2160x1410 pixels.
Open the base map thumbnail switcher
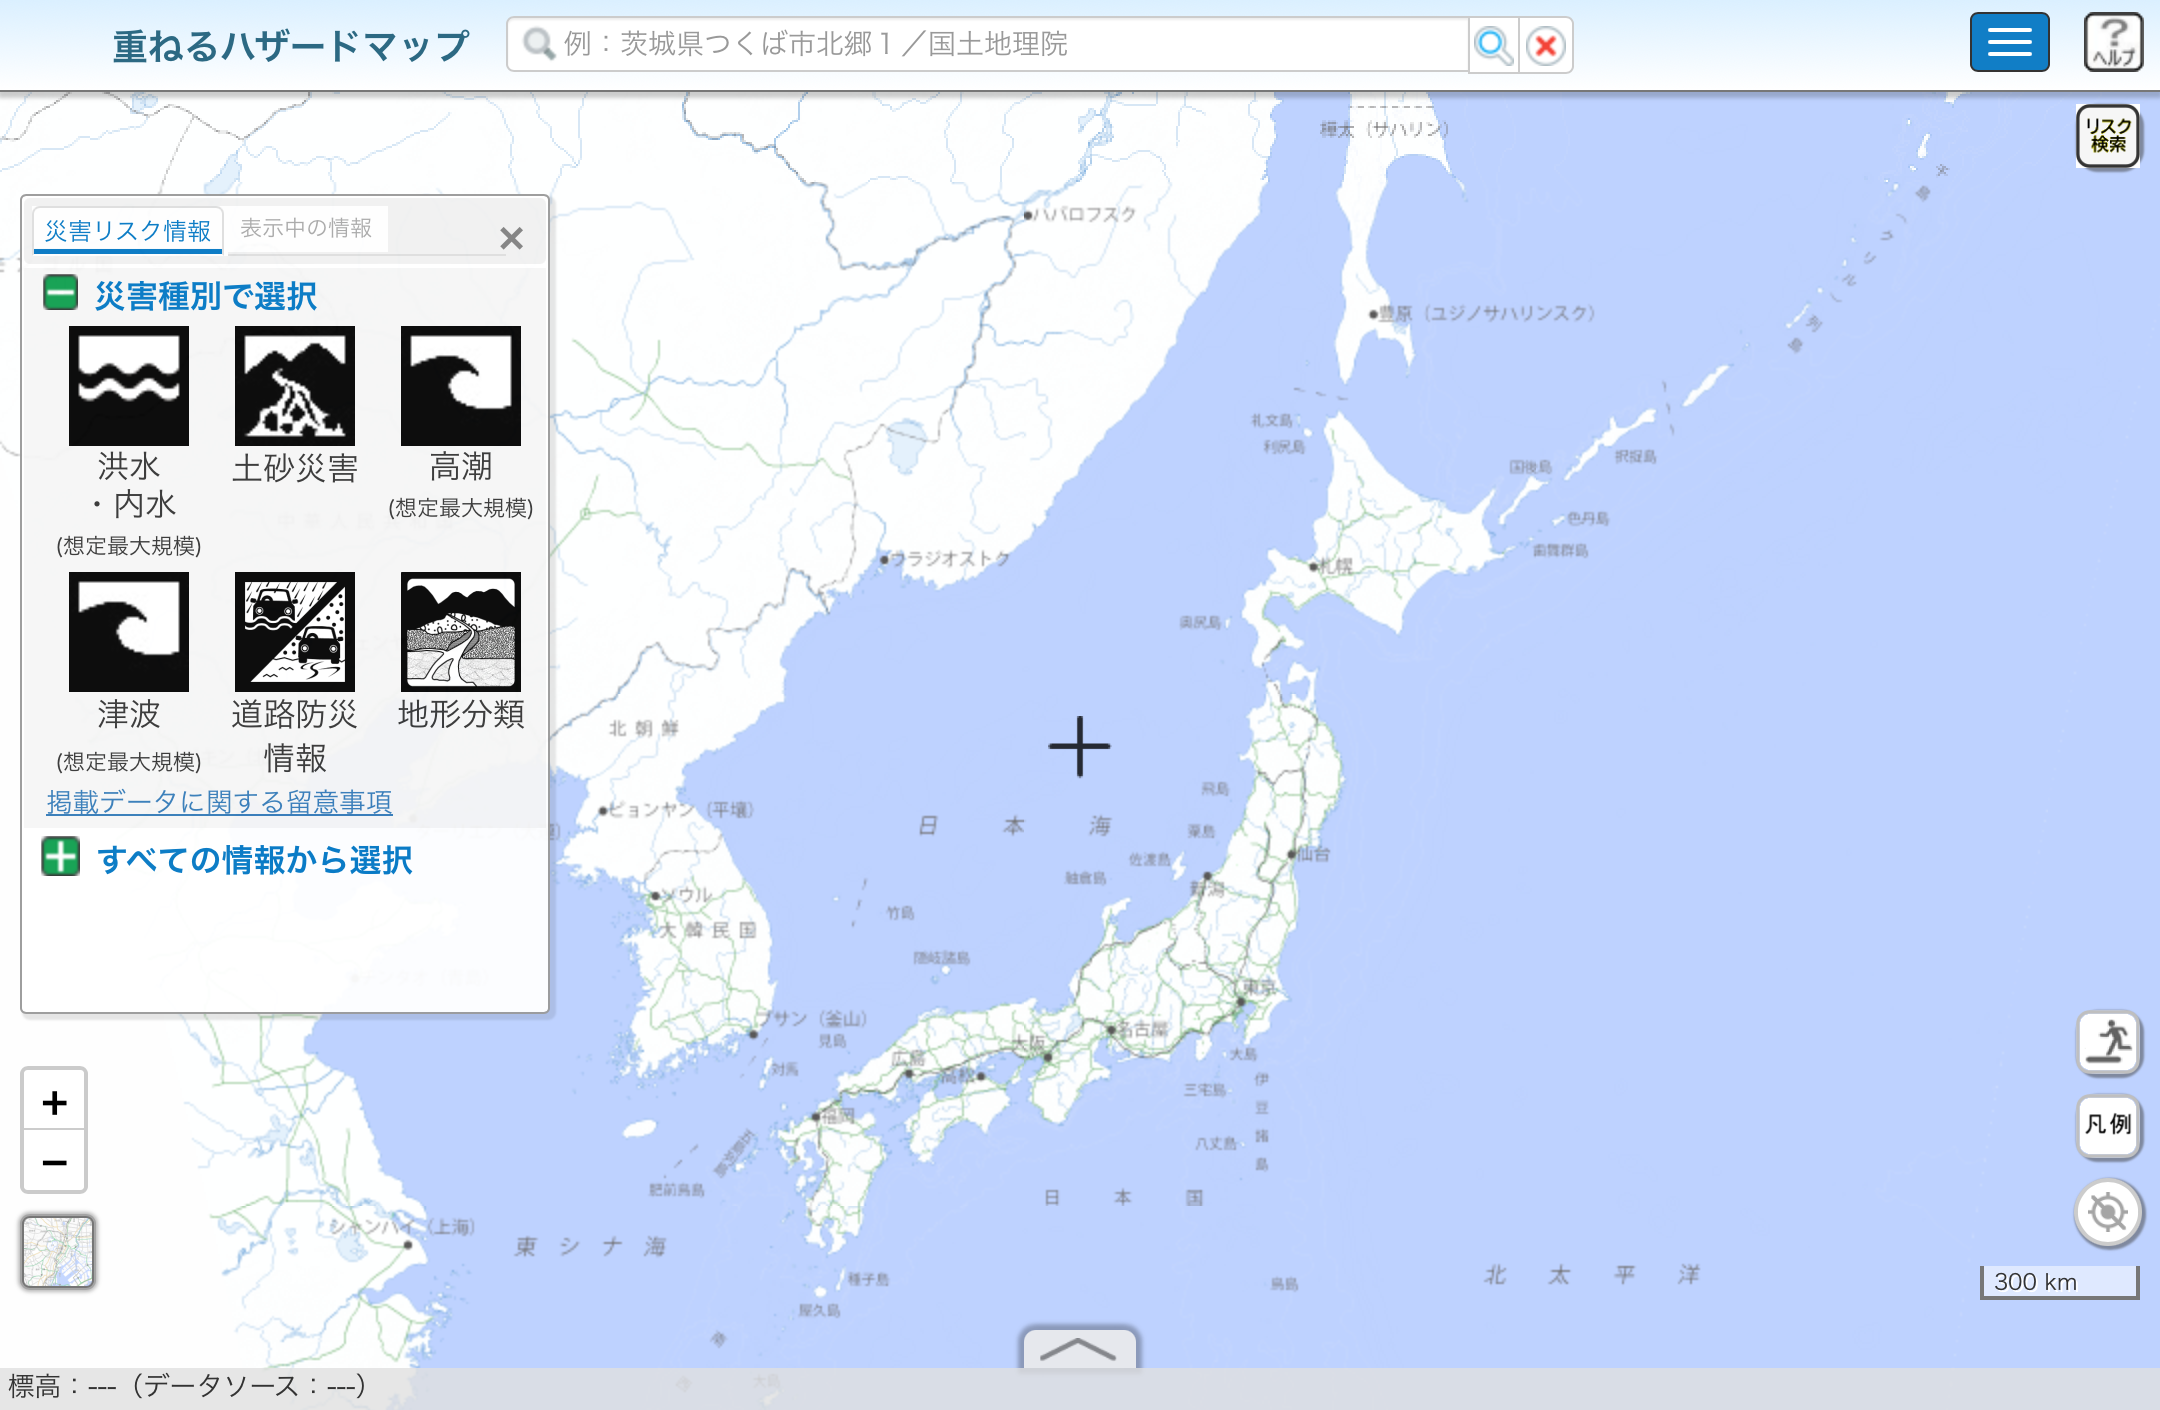click(x=58, y=1251)
